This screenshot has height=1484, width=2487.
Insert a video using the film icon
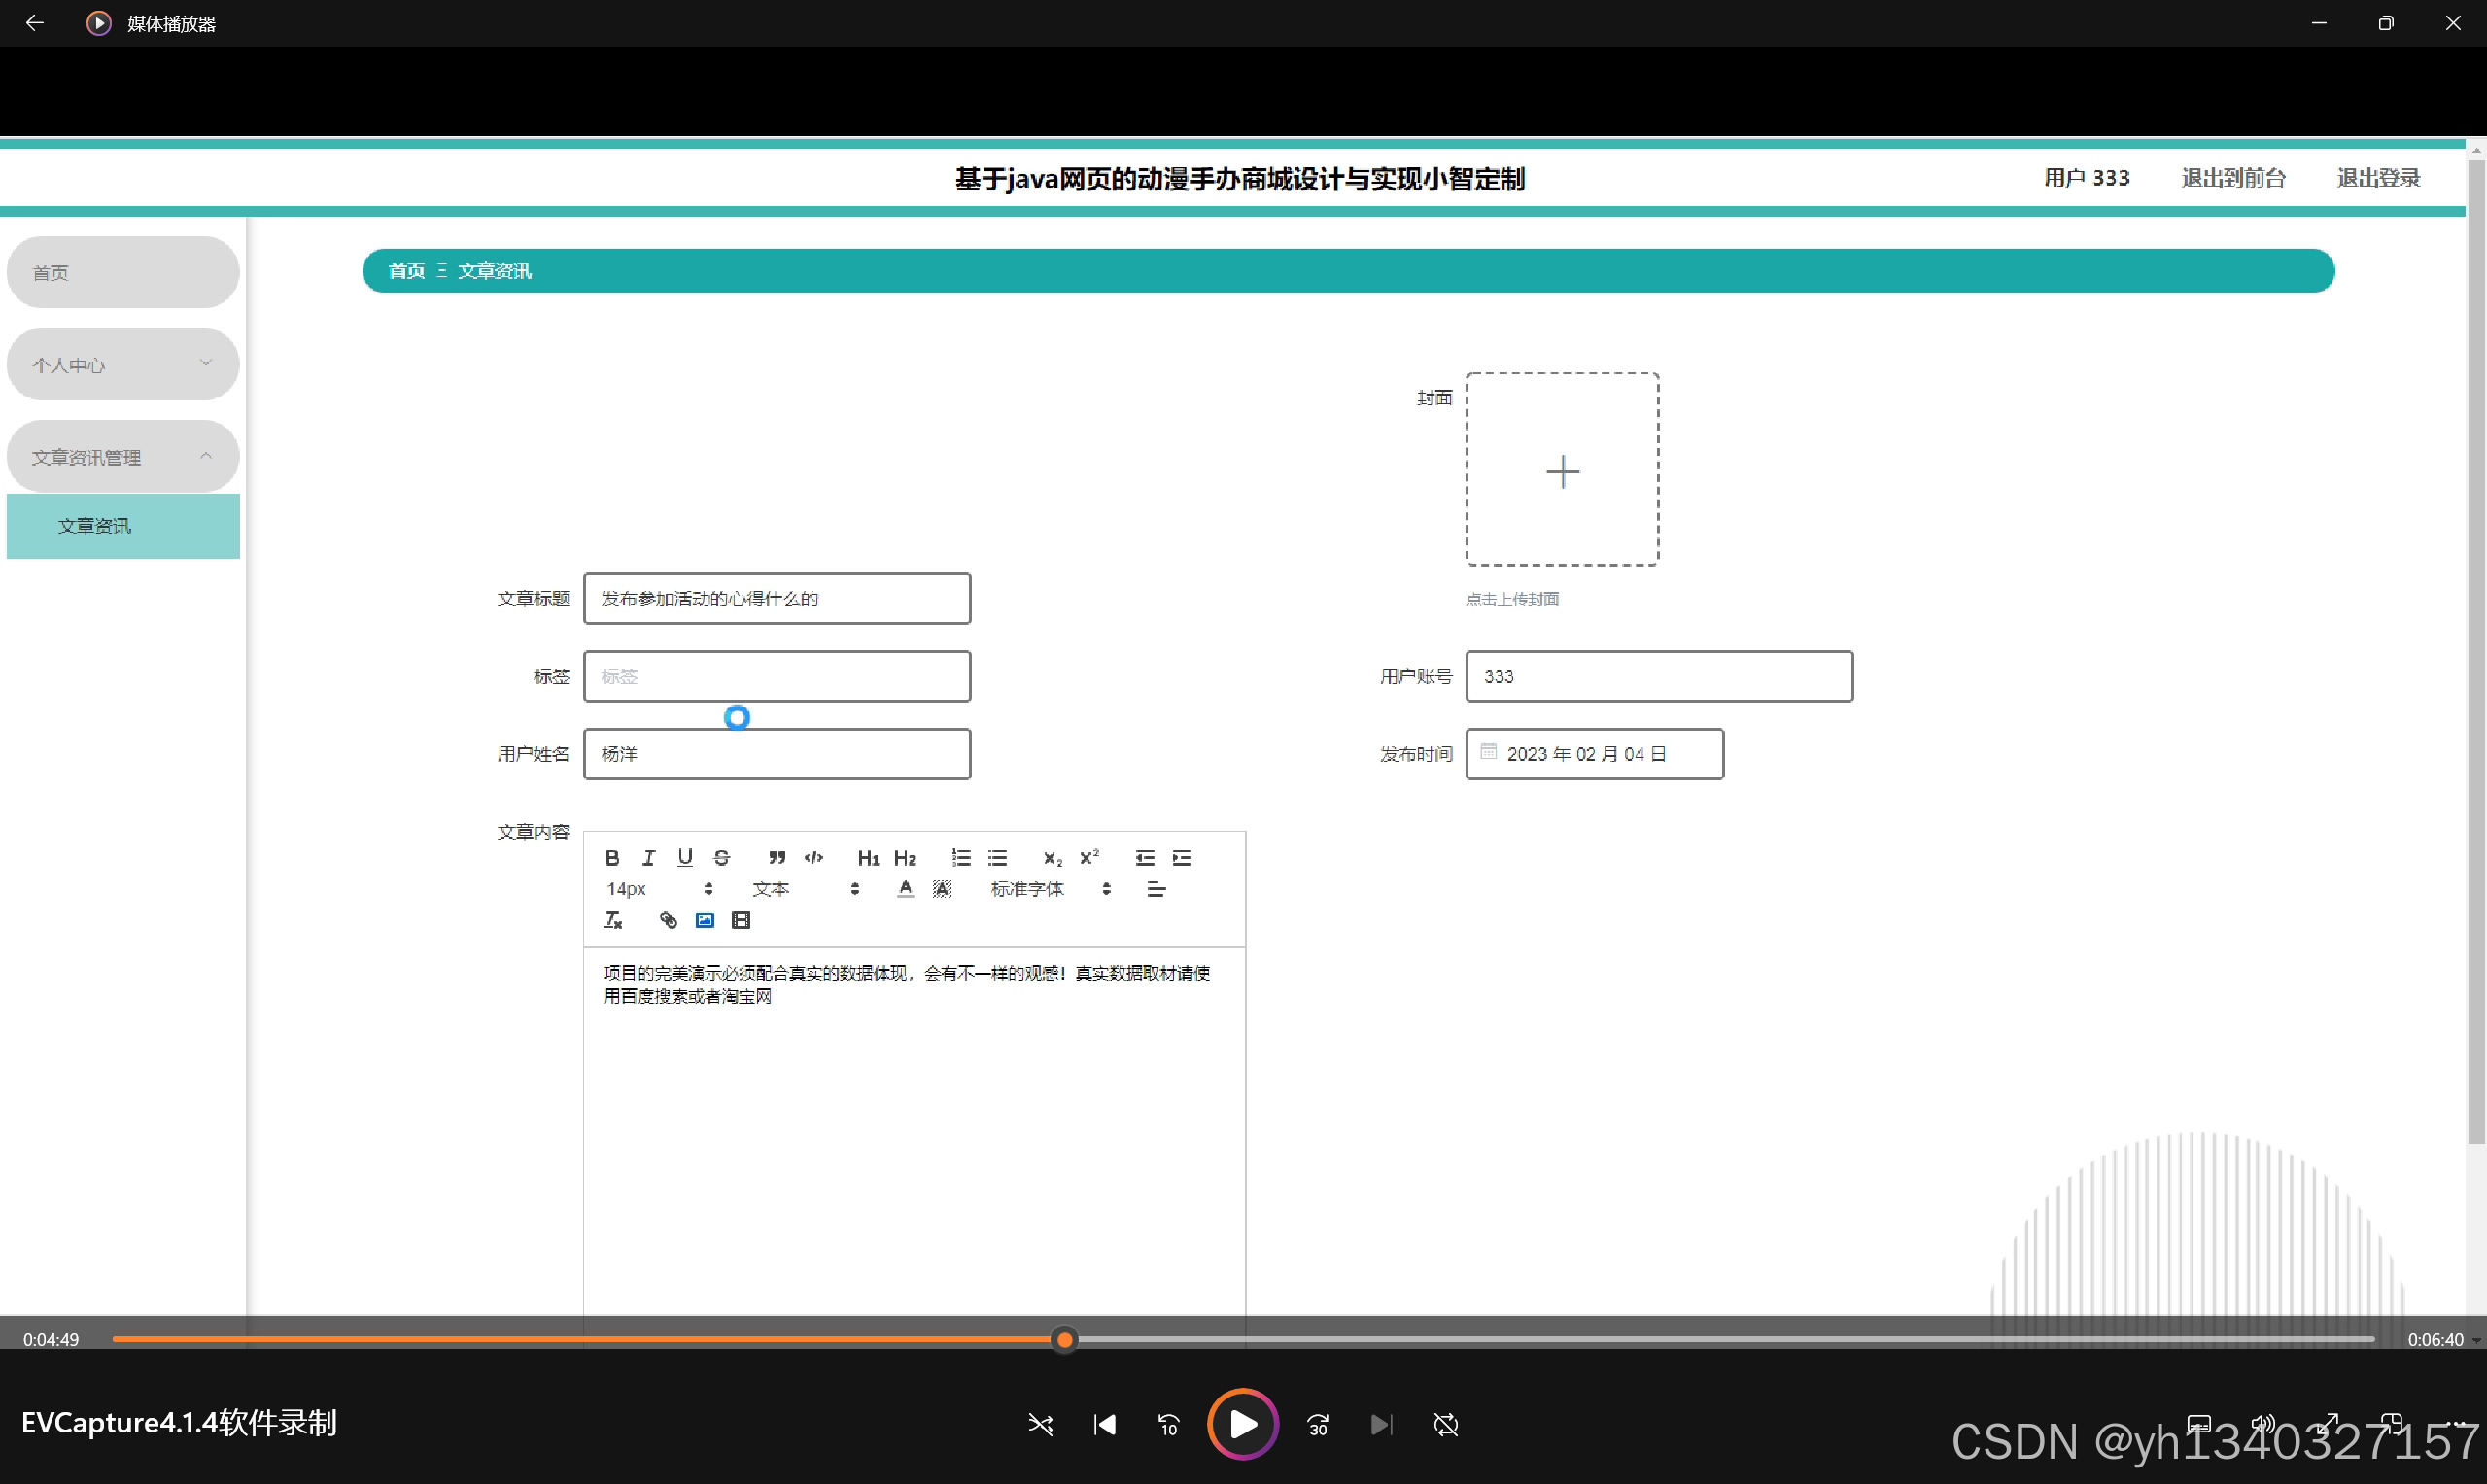point(741,920)
